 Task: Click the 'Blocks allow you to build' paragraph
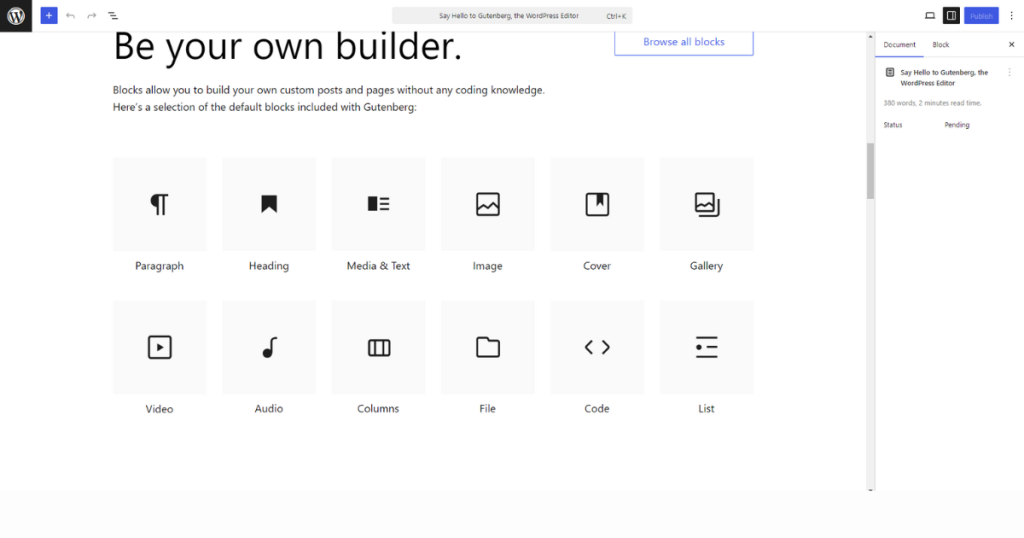coord(328,98)
